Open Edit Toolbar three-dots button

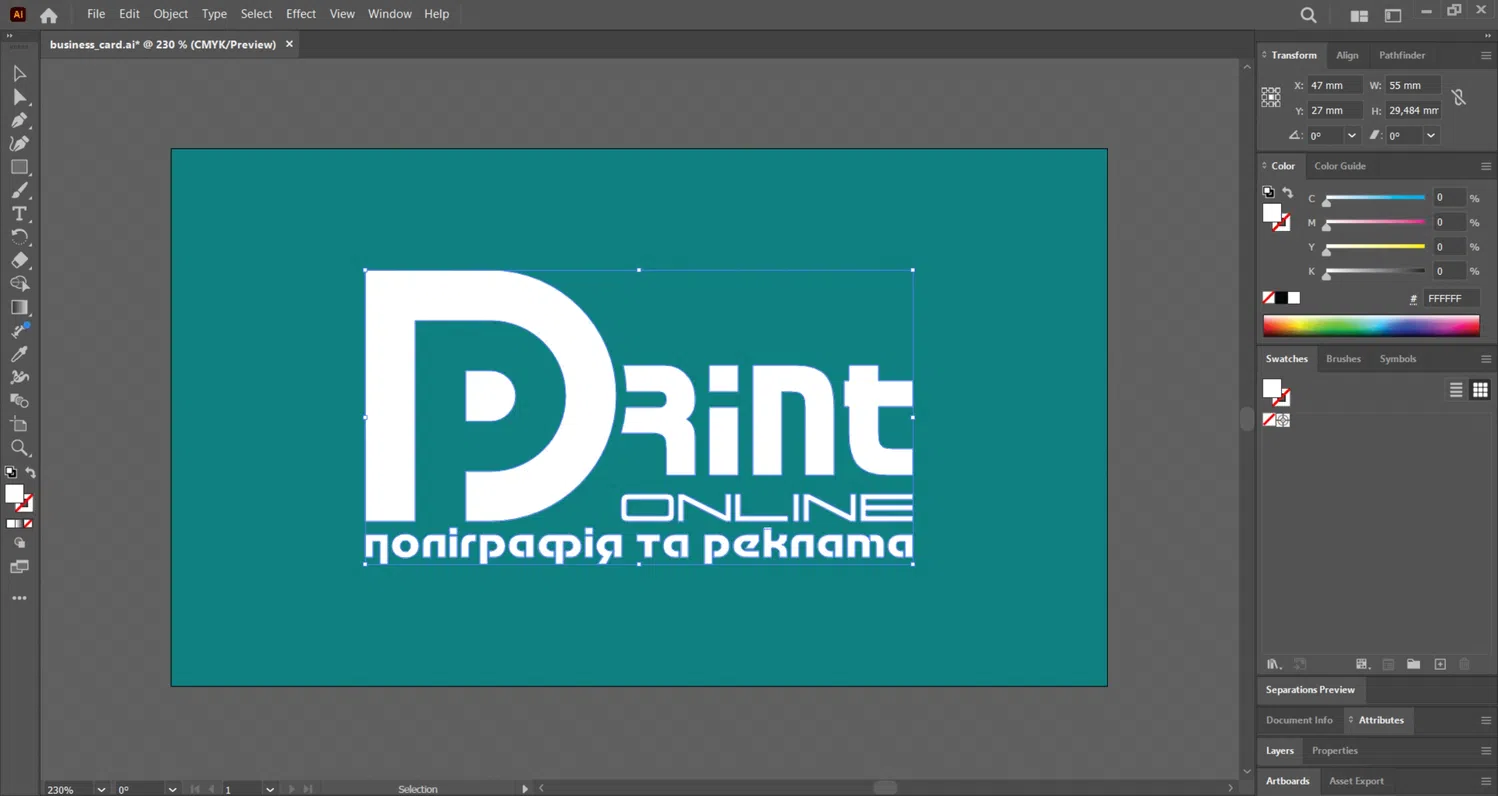pyautogui.click(x=19, y=598)
